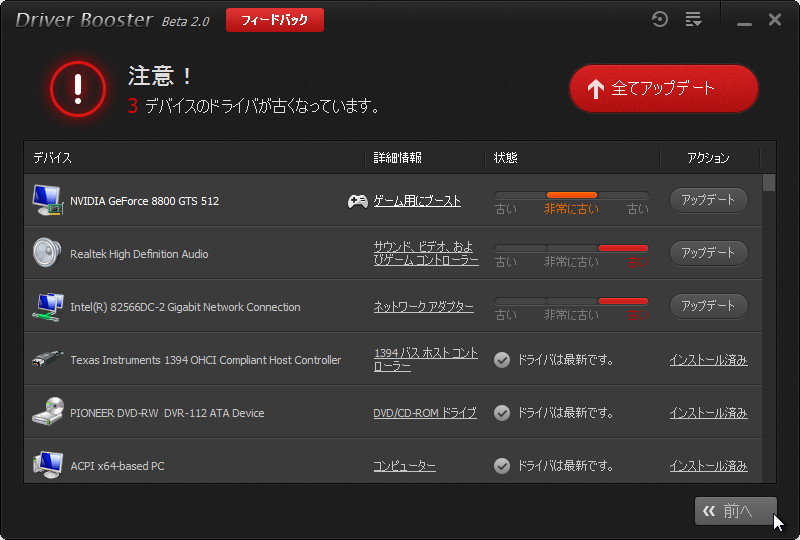This screenshot has height=540, width=800.
Task: Select Texas Instruments 1394 OHCI Compliant Host Controller
Action: (206, 360)
